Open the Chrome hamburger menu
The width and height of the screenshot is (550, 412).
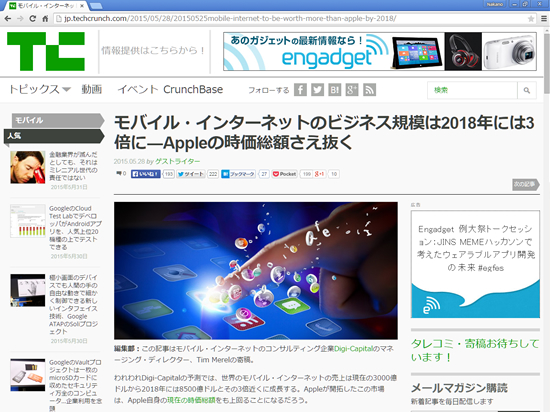click(x=544, y=19)
